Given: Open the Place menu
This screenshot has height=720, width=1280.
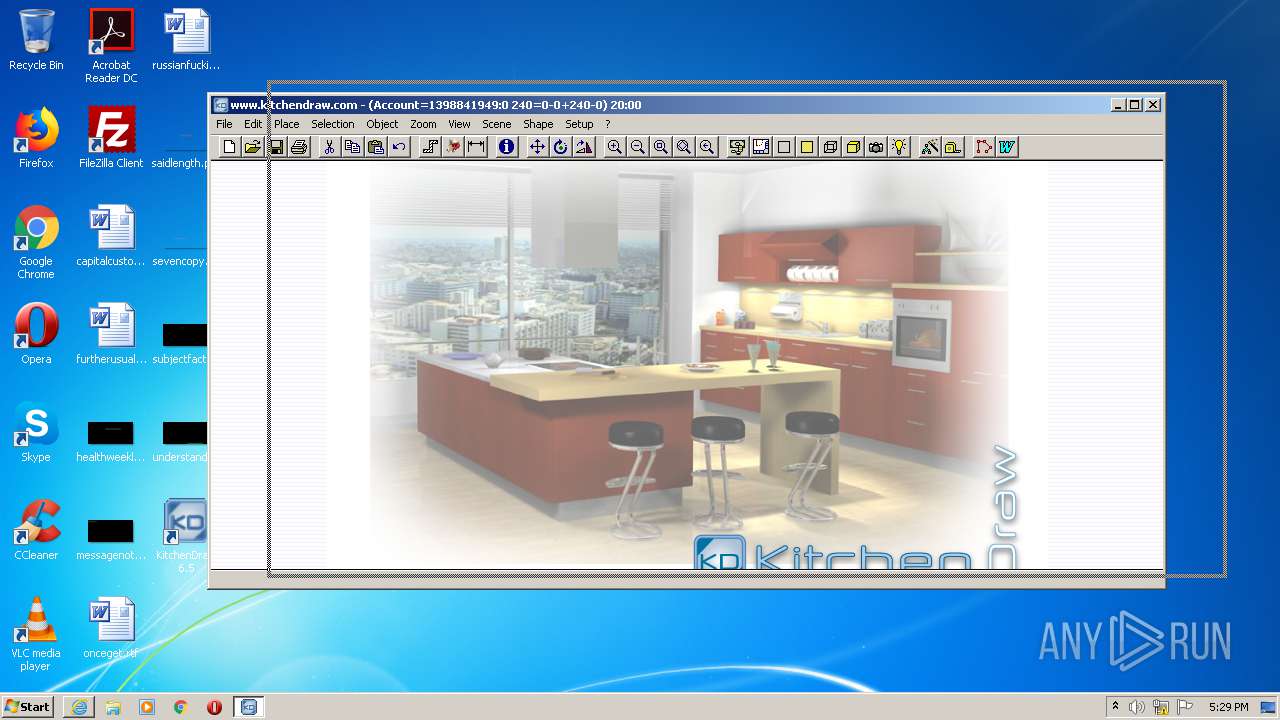Looking at the screenshot, I should coord(287,124).
